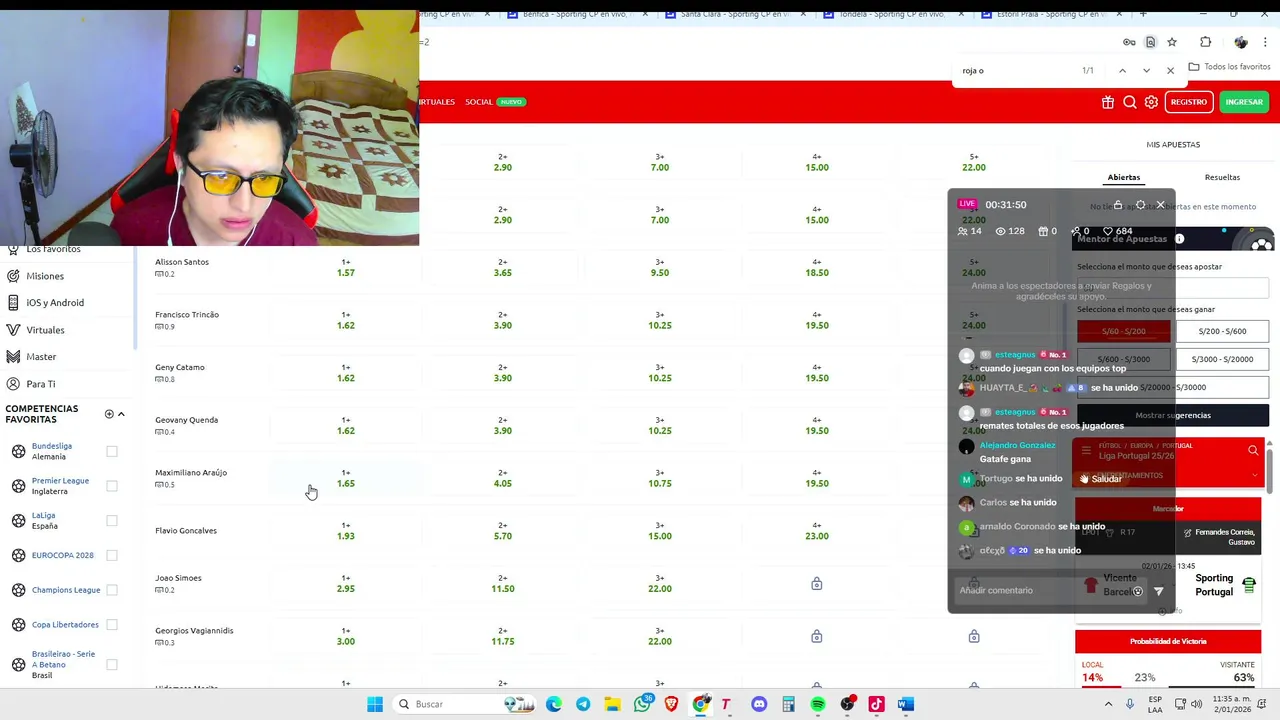Image resolution: width=1280 pixels, height=720 pixels.
Task: Search in Liga Portugal bet widget
Action: (1253, 451)
